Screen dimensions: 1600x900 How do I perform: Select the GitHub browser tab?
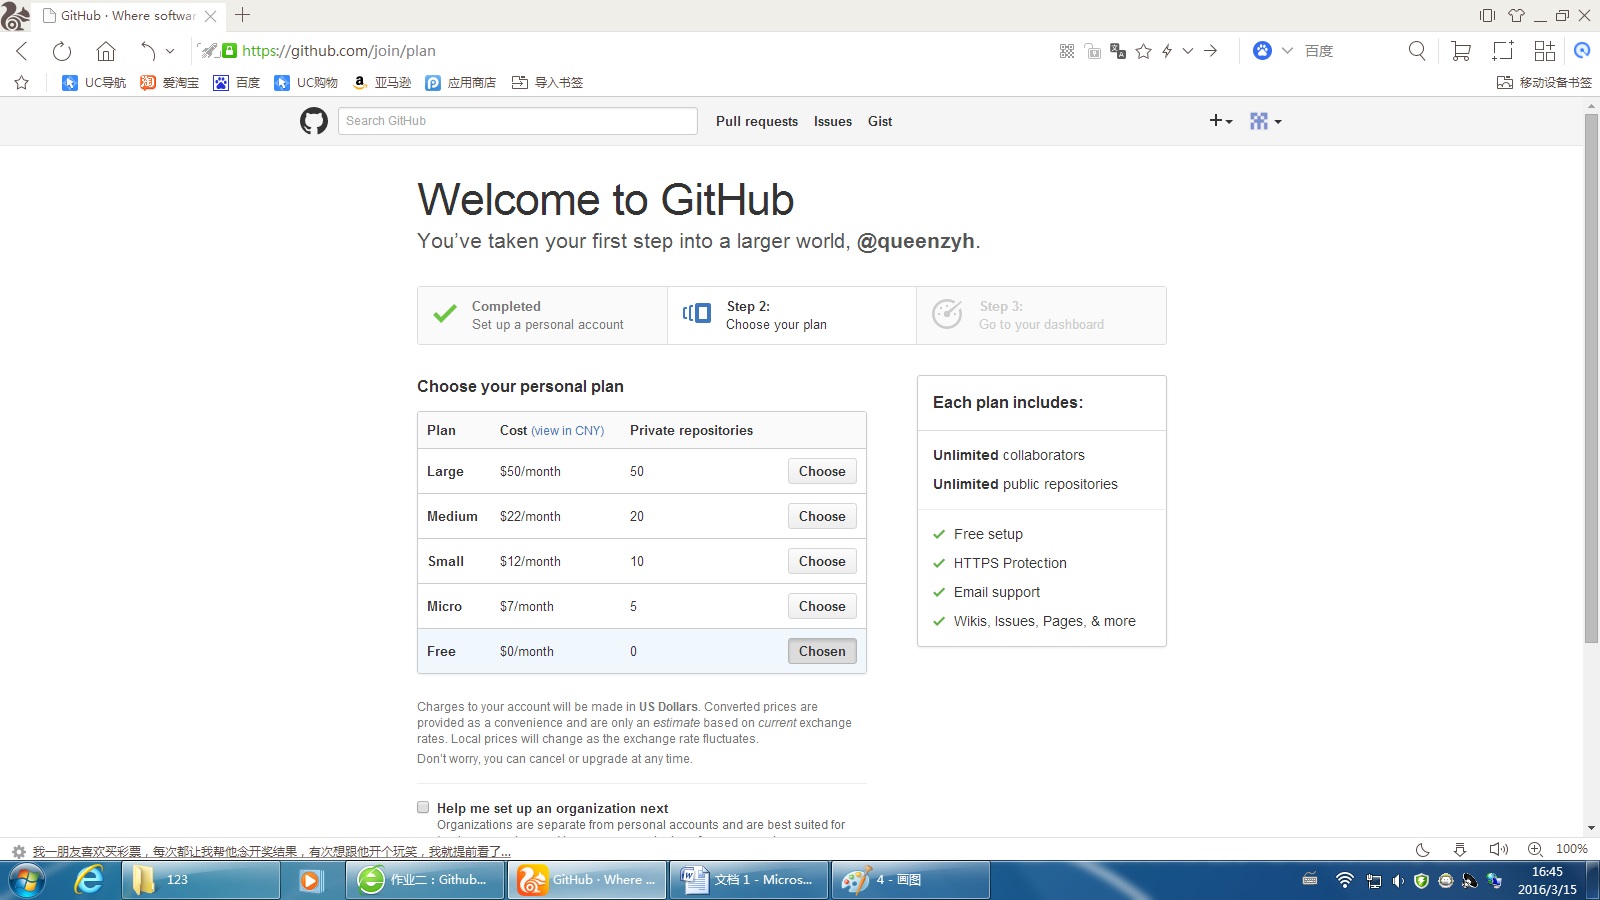128,16
